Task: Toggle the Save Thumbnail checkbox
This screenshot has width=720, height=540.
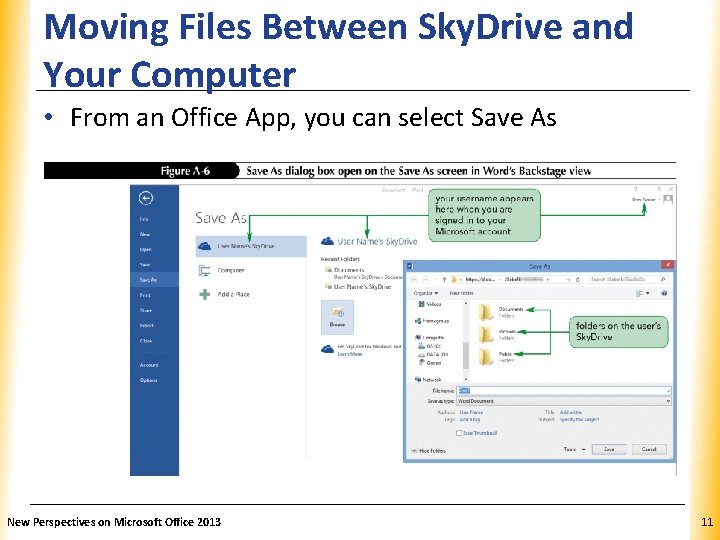Action: point(459,433)
